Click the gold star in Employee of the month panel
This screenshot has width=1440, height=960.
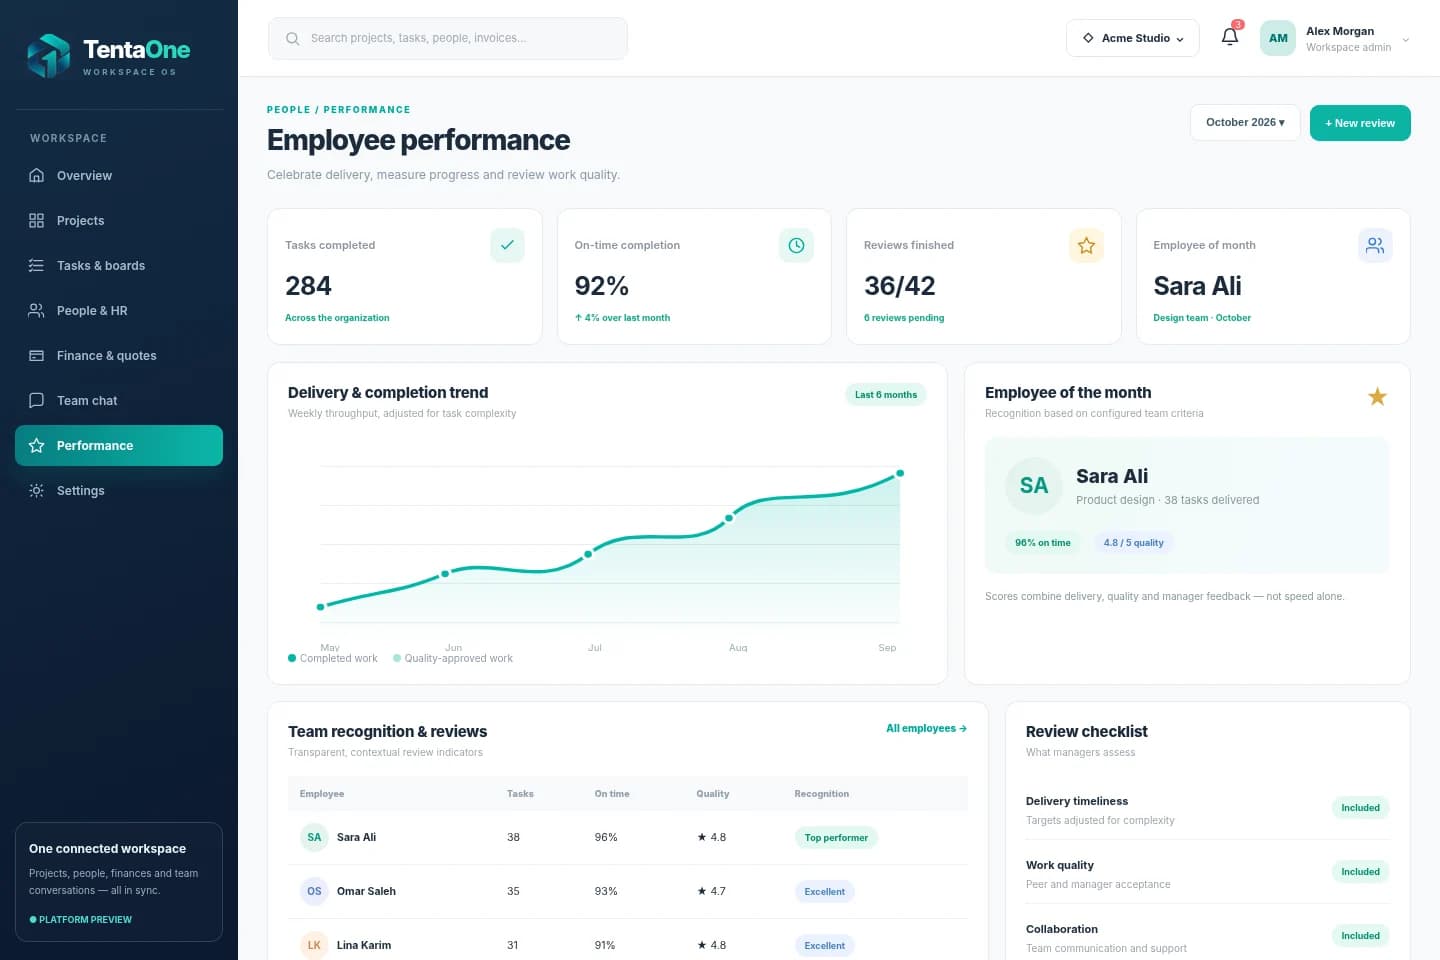[1377, 397]
